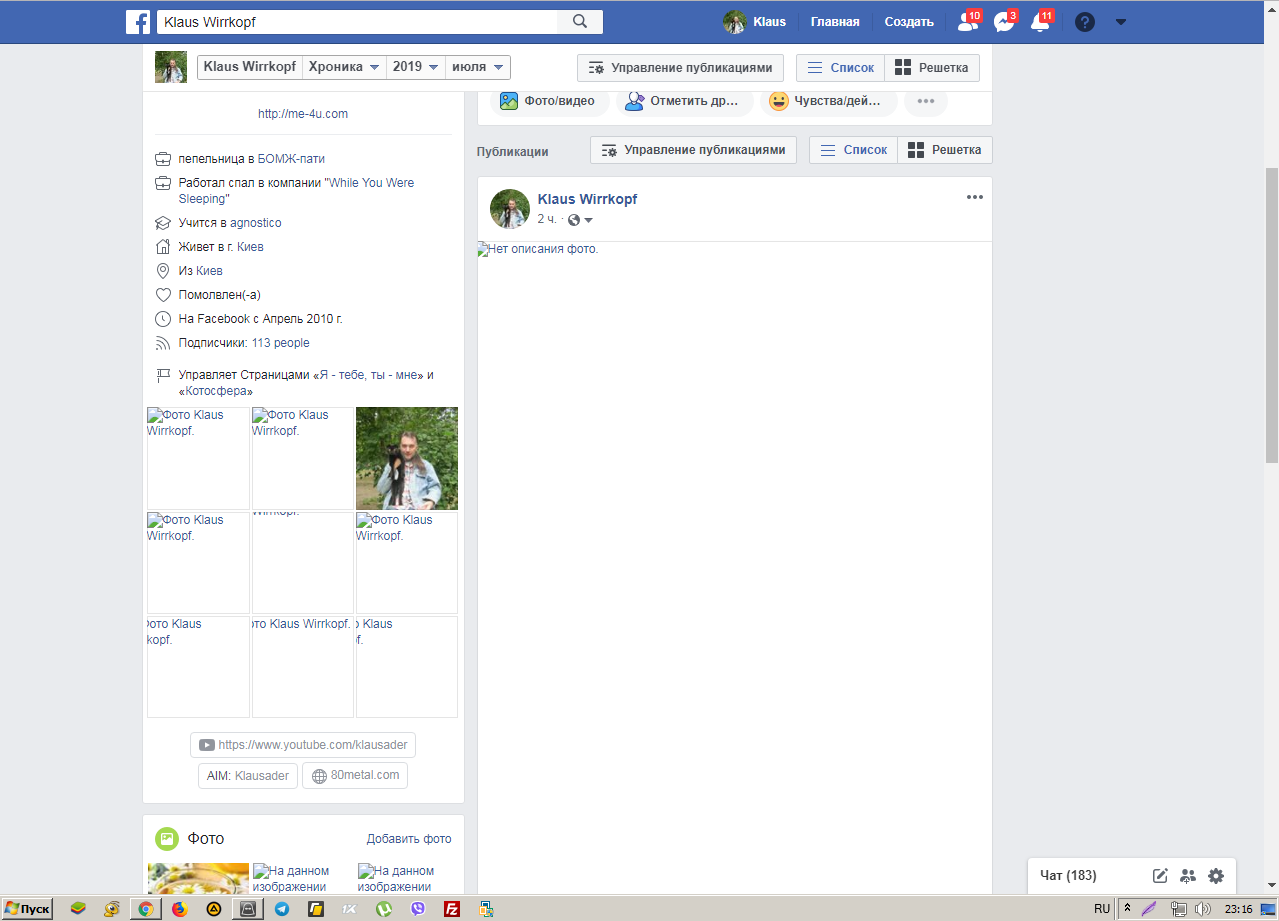The image size is (1279, 921).
Task: Click create group icon in chat bar
Action: click(1188, 876)
